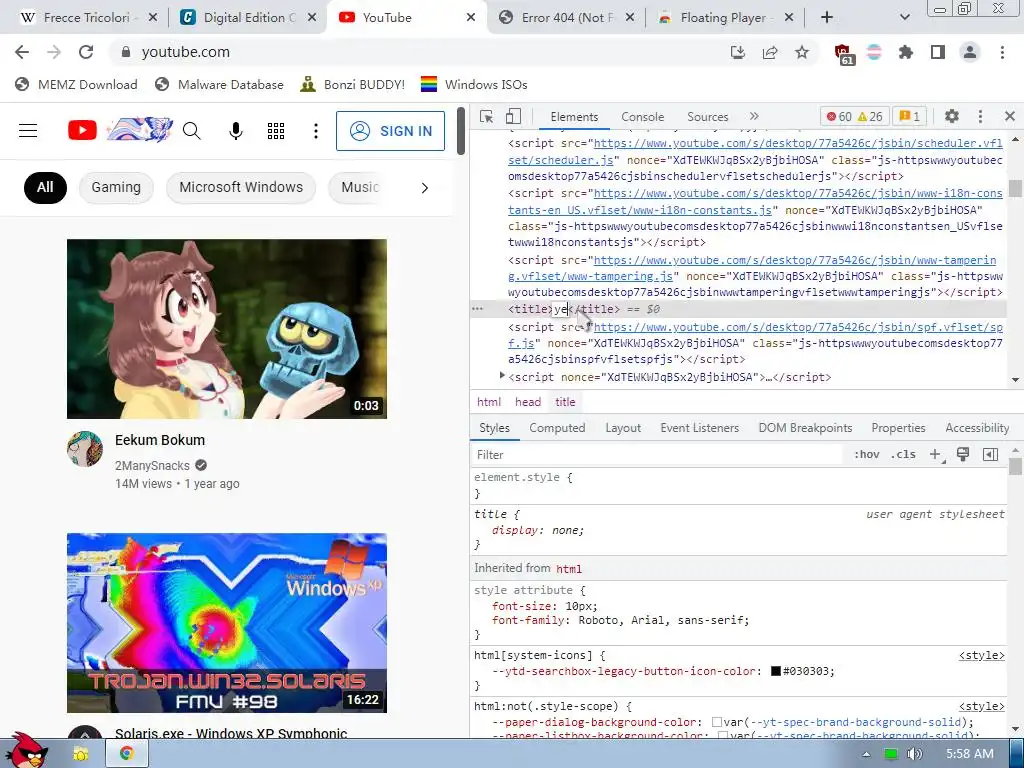1024x768 pixels.
Task: Click the share page icon in address bar
Action: pyautogui.click(x=770, y=52)
